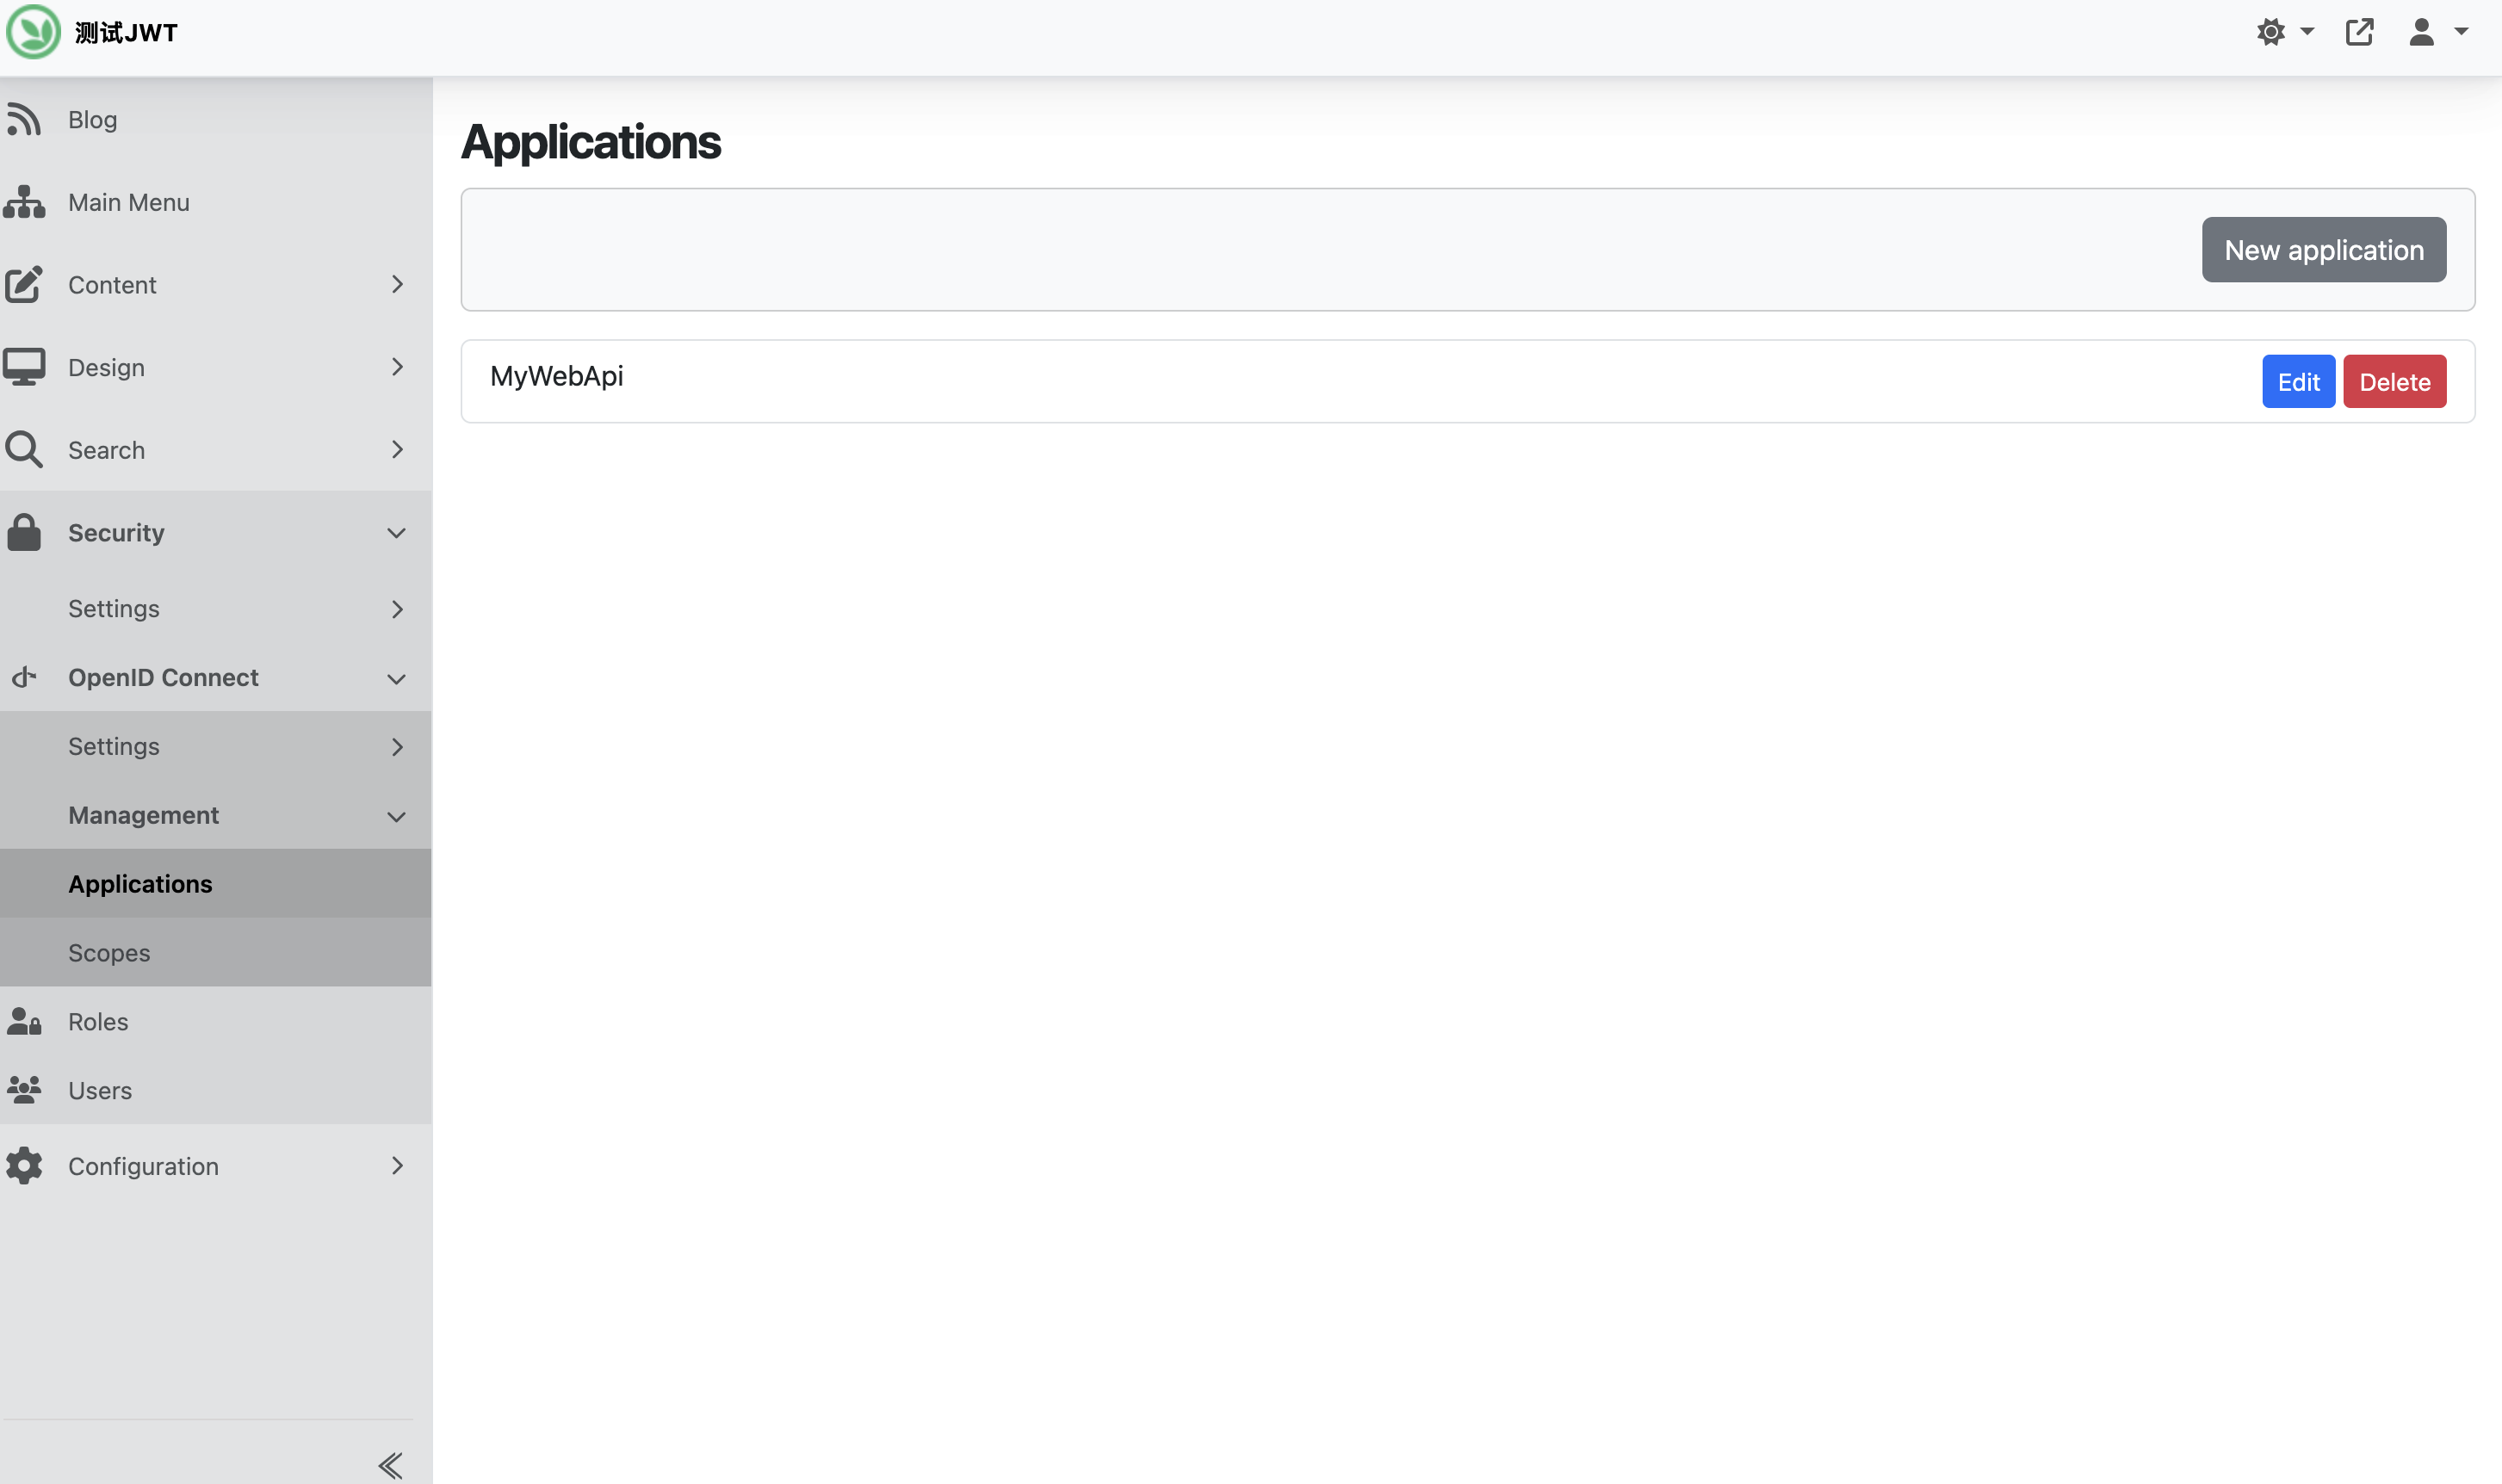Click the Configuration gear icon

point(24,1166)
